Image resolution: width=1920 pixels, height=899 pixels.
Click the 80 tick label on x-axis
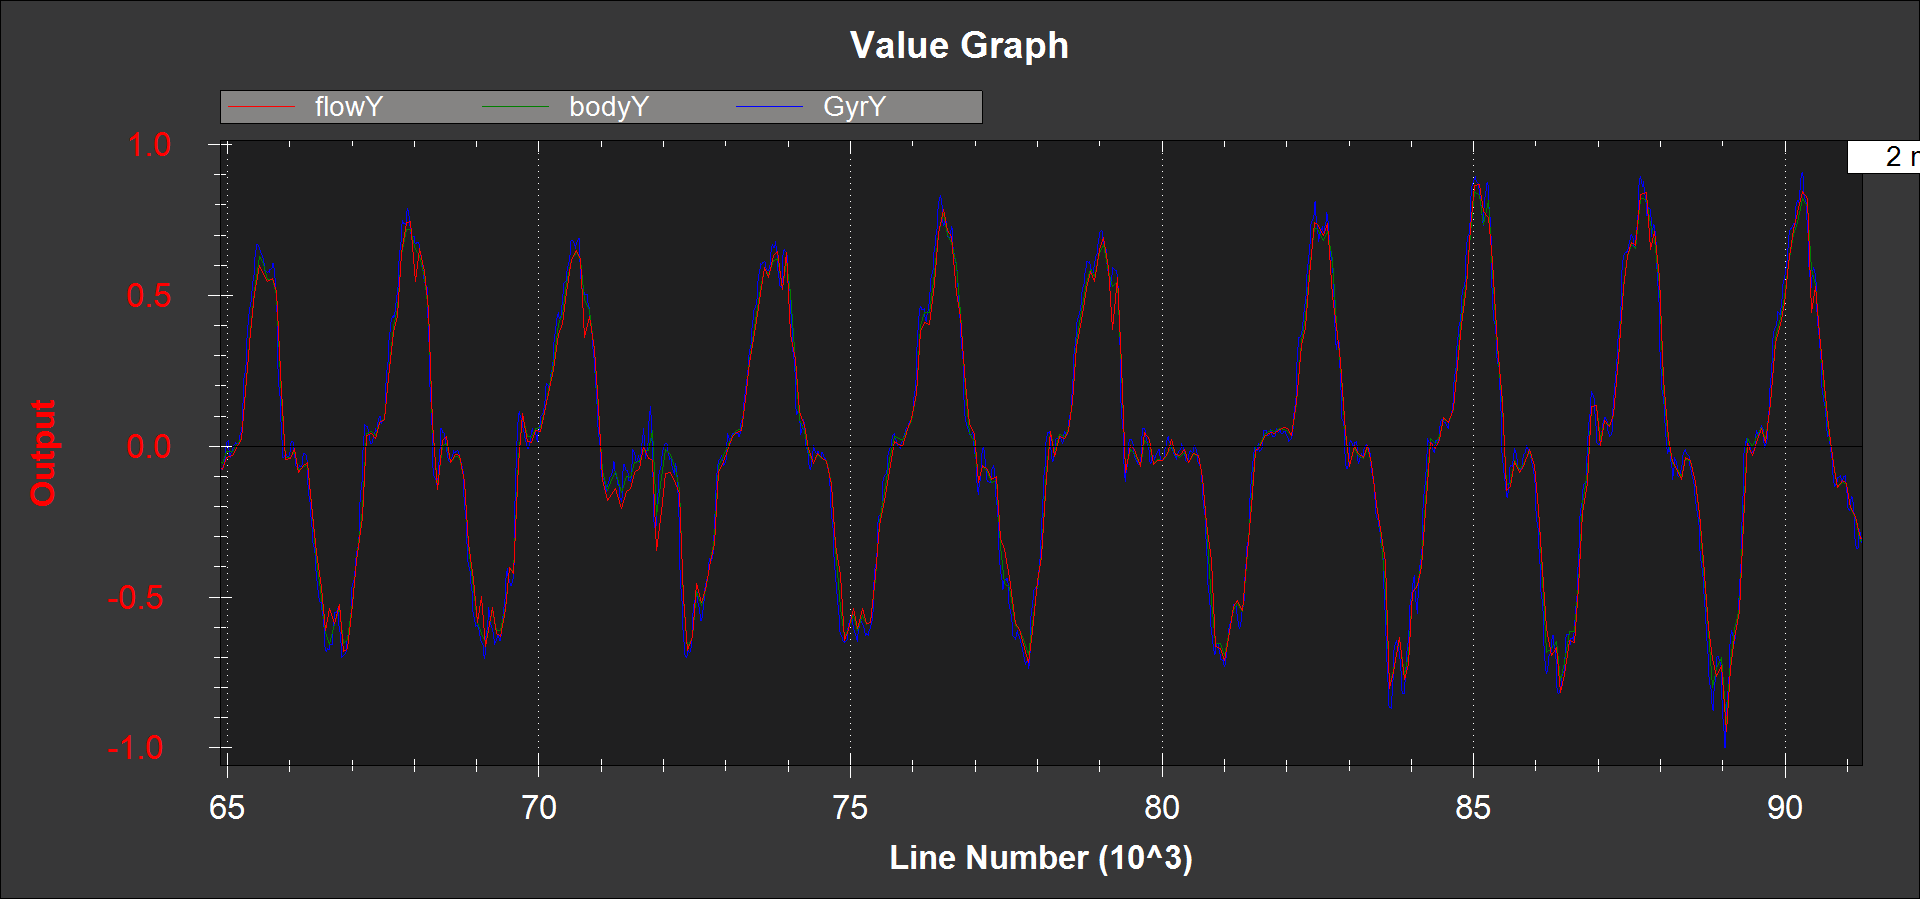click(1162, 808)
